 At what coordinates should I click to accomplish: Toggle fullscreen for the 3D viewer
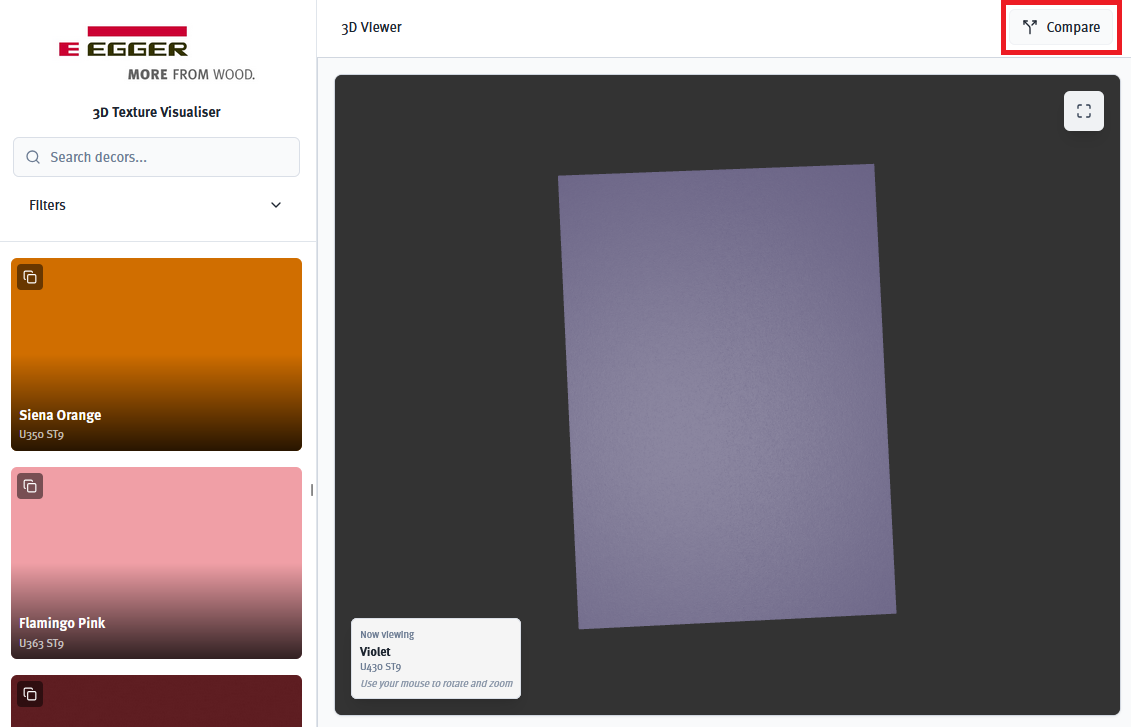[1083, 111]
